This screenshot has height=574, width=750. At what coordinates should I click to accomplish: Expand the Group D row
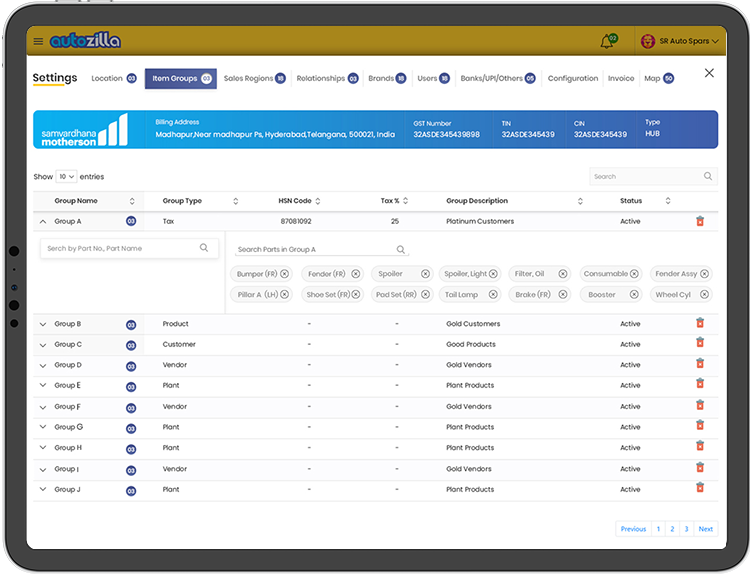(x=43, y=365)
